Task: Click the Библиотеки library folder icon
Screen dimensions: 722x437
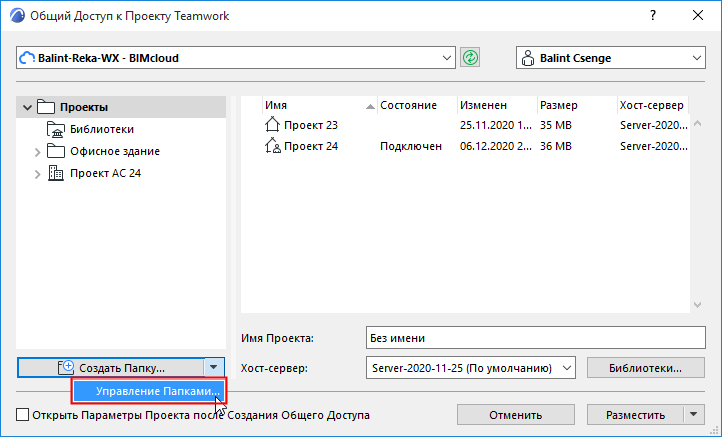Action: tap(56, 129)
